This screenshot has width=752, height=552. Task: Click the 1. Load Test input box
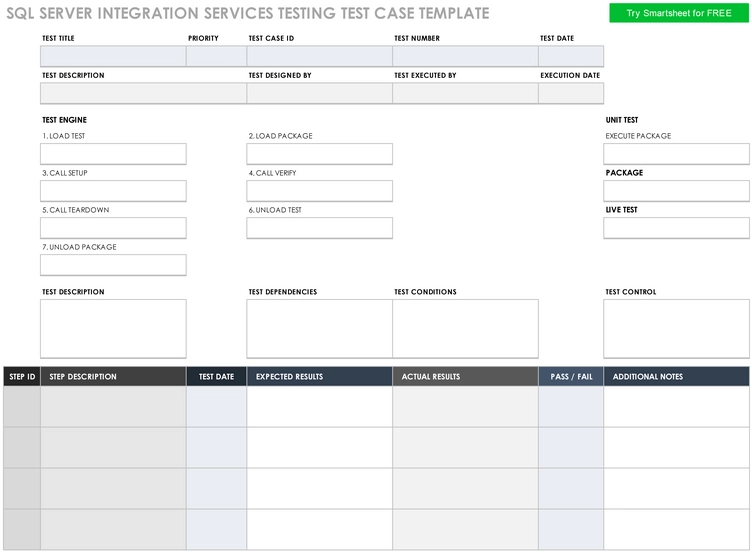pos(113,154)
